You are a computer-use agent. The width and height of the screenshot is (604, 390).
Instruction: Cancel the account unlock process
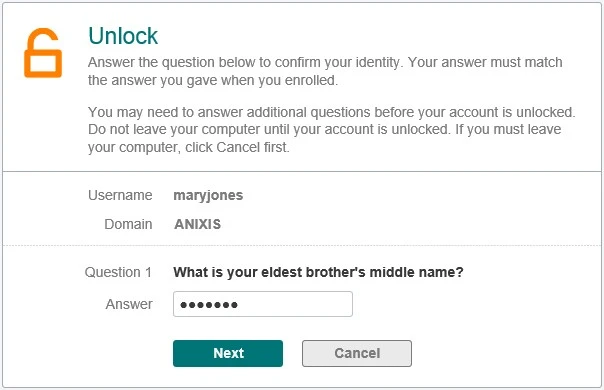(x=357, y=353)
